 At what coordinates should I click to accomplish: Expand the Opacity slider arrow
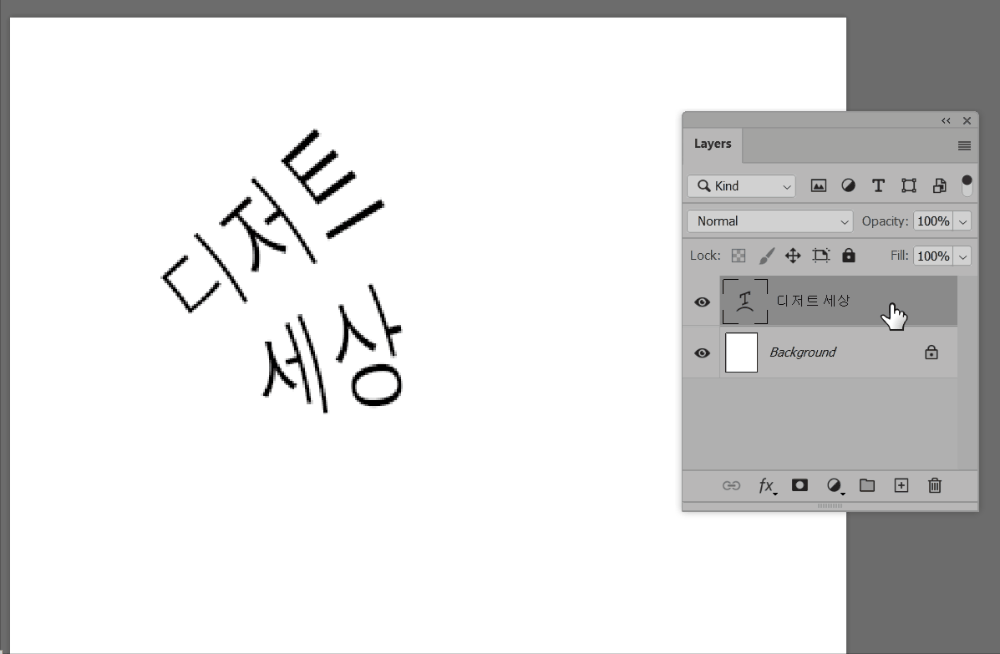pyautogui.click(x=962, y=221)
